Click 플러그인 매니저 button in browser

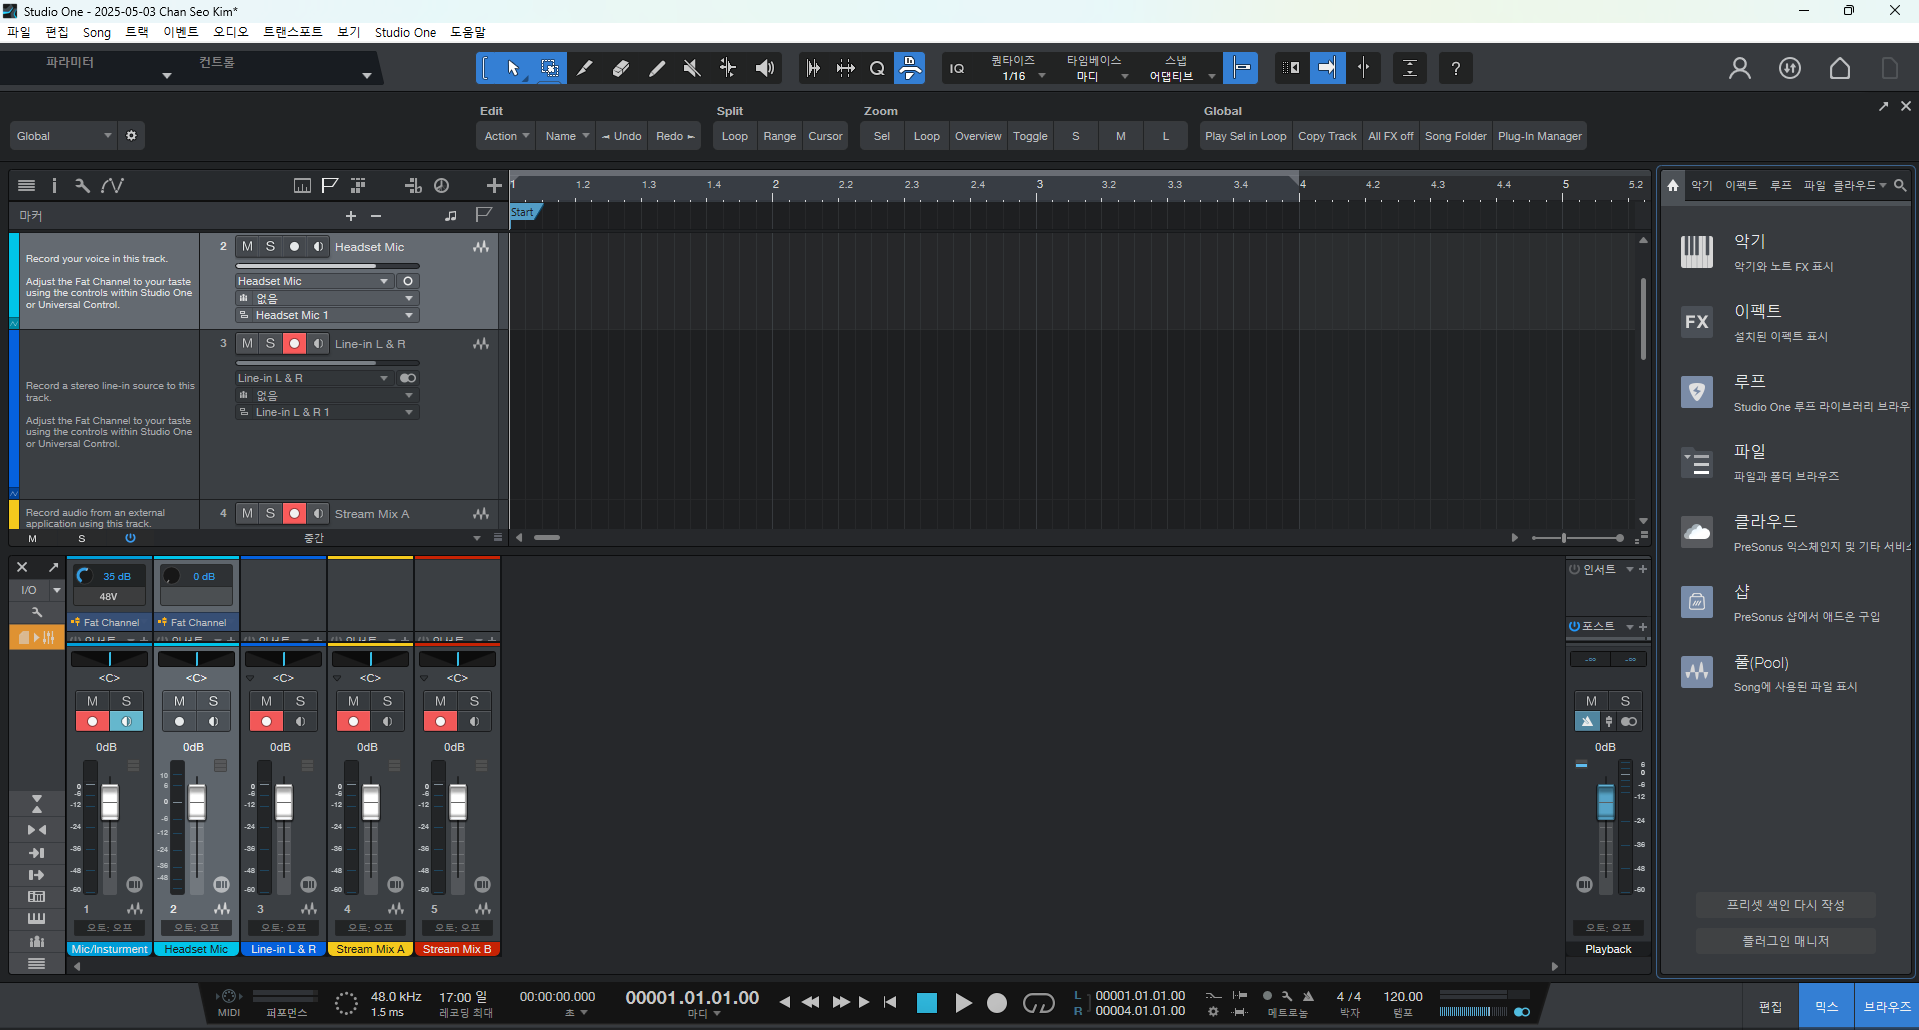point(1786,941)
